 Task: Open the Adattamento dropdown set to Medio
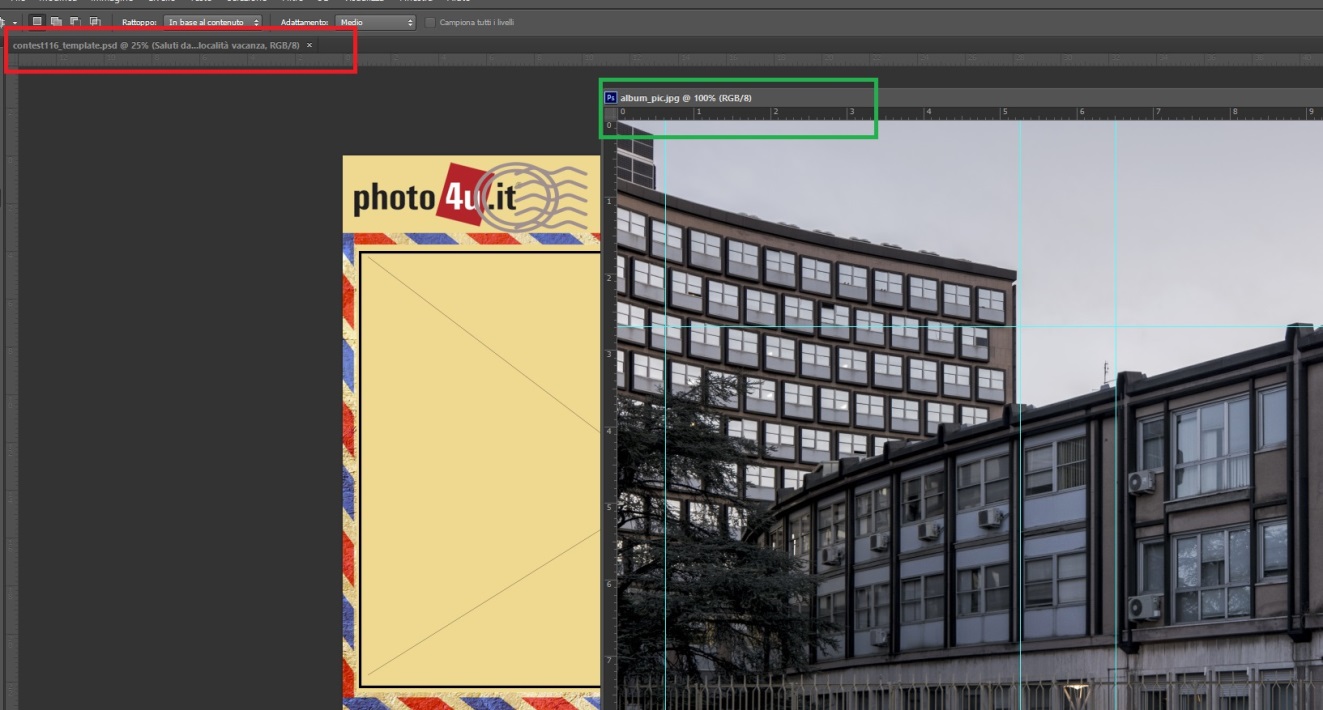[376, 22]
